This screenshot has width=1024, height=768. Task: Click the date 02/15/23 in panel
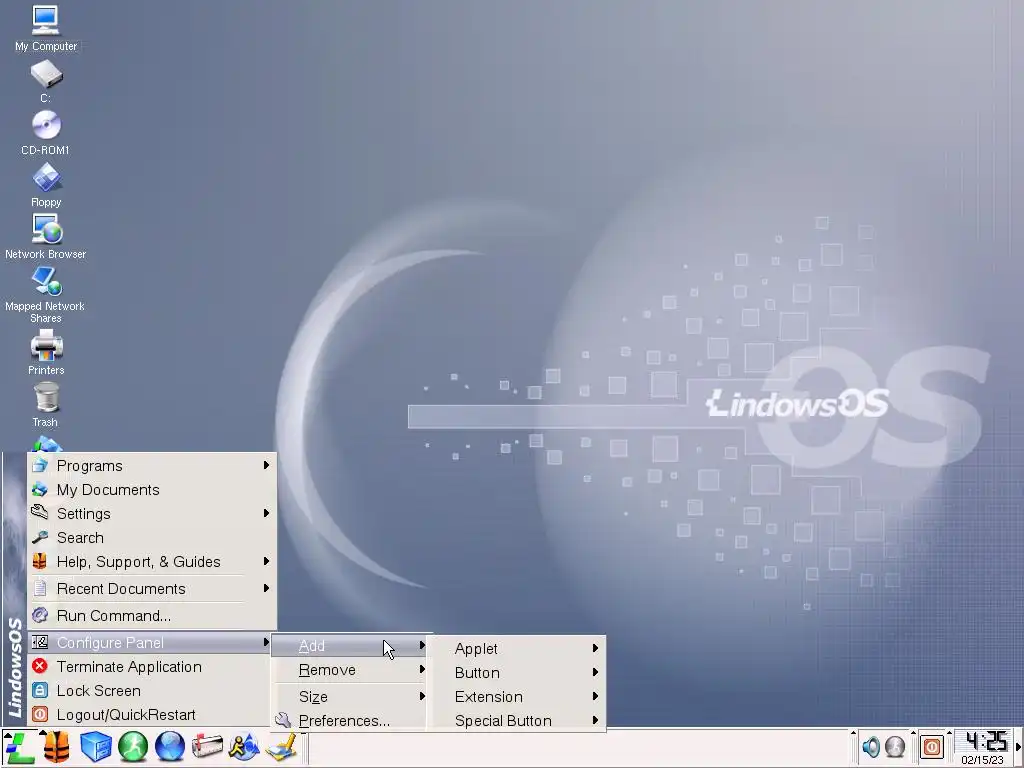982,760
